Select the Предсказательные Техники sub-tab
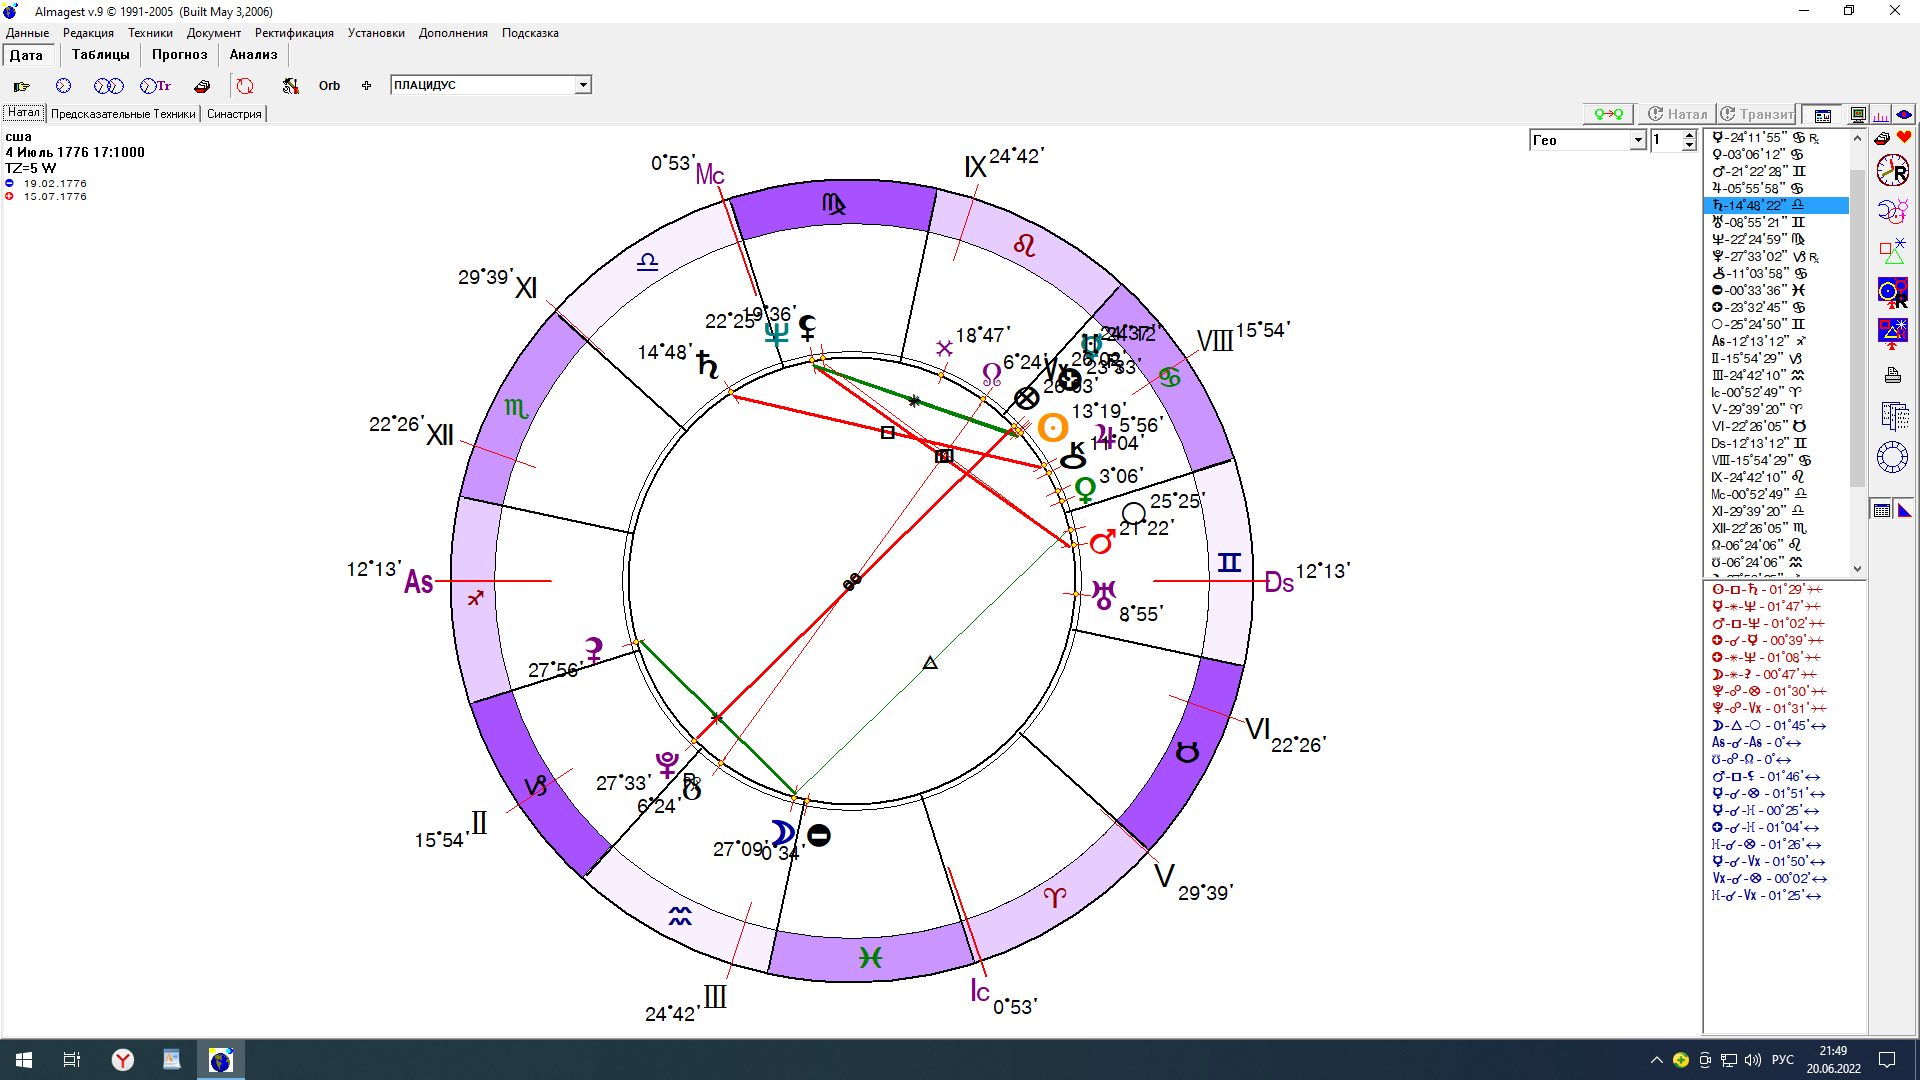1920x1080 pixels. click(x=123, y=114)
